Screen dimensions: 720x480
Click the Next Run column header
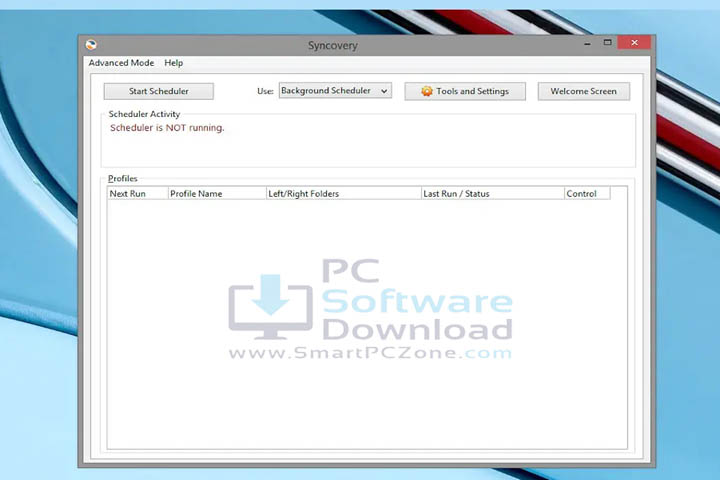pos(138,193)
